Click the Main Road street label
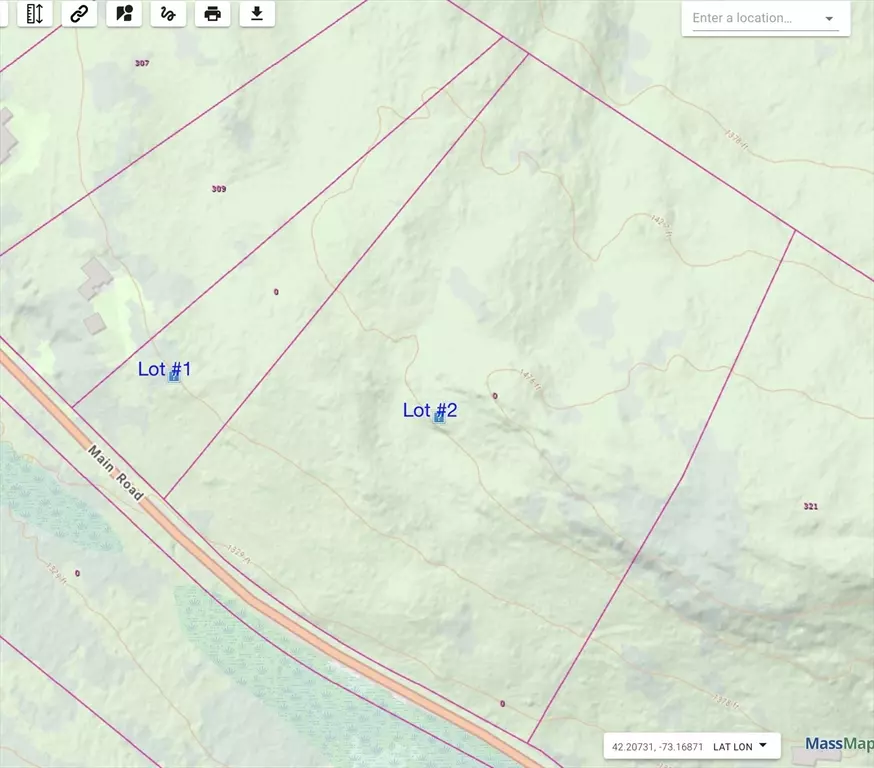 (x=116, y=473)
